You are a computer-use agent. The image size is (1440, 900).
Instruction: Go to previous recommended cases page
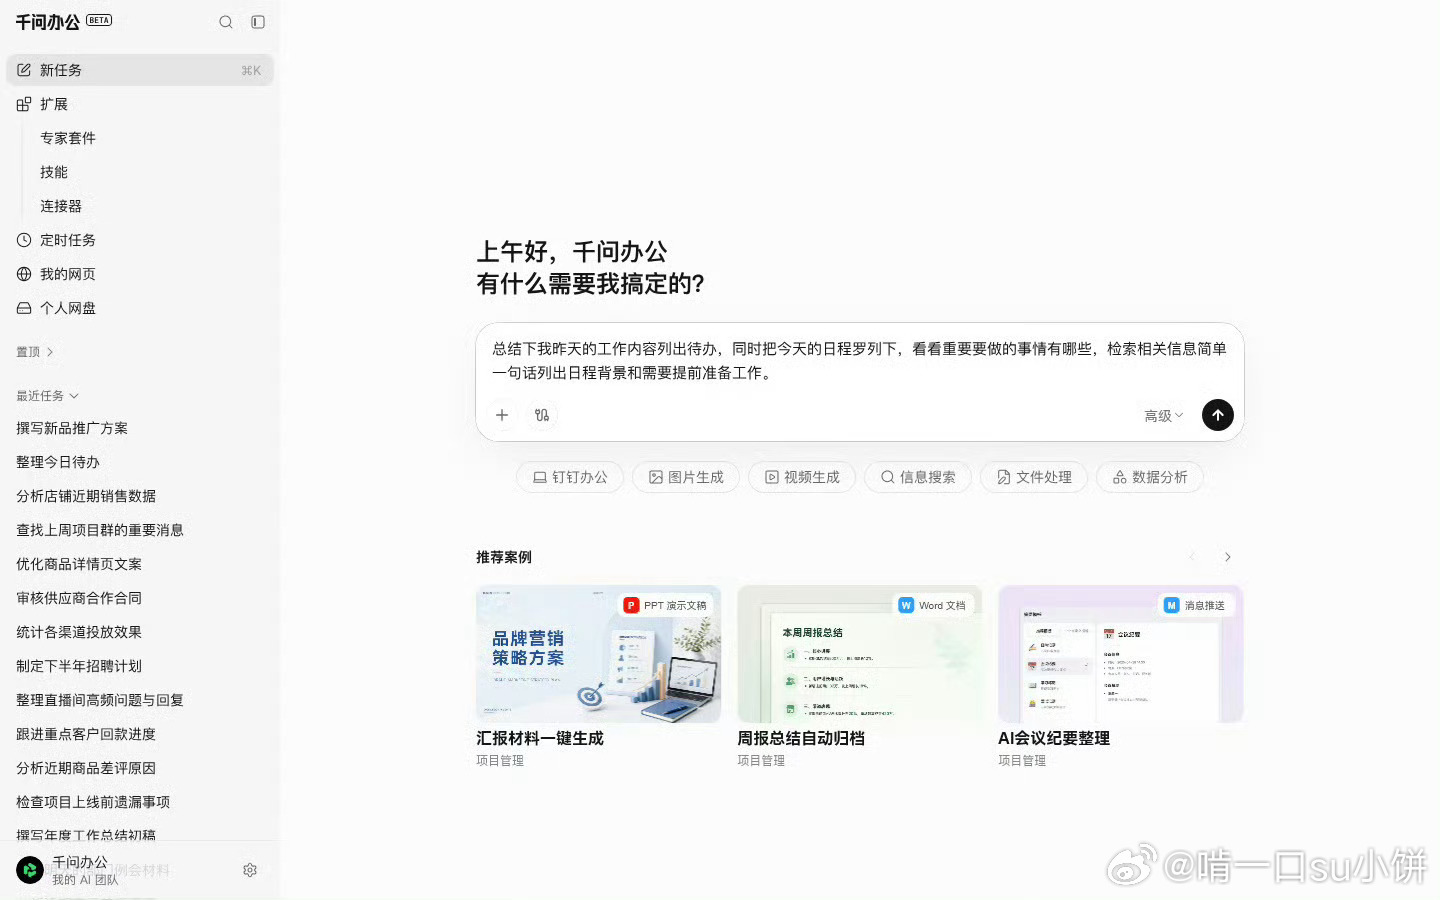click(1192, 557)
